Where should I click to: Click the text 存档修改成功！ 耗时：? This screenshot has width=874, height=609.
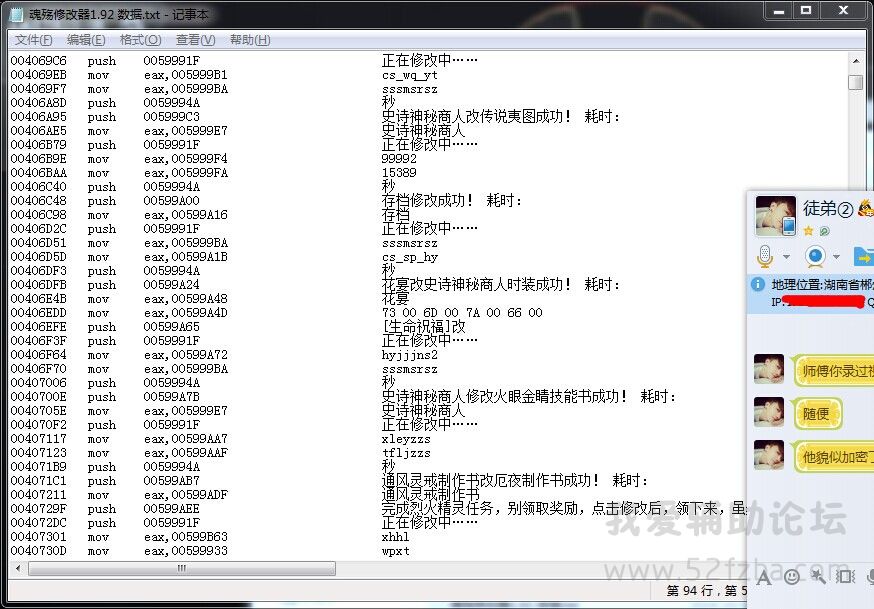coord(452,201)
